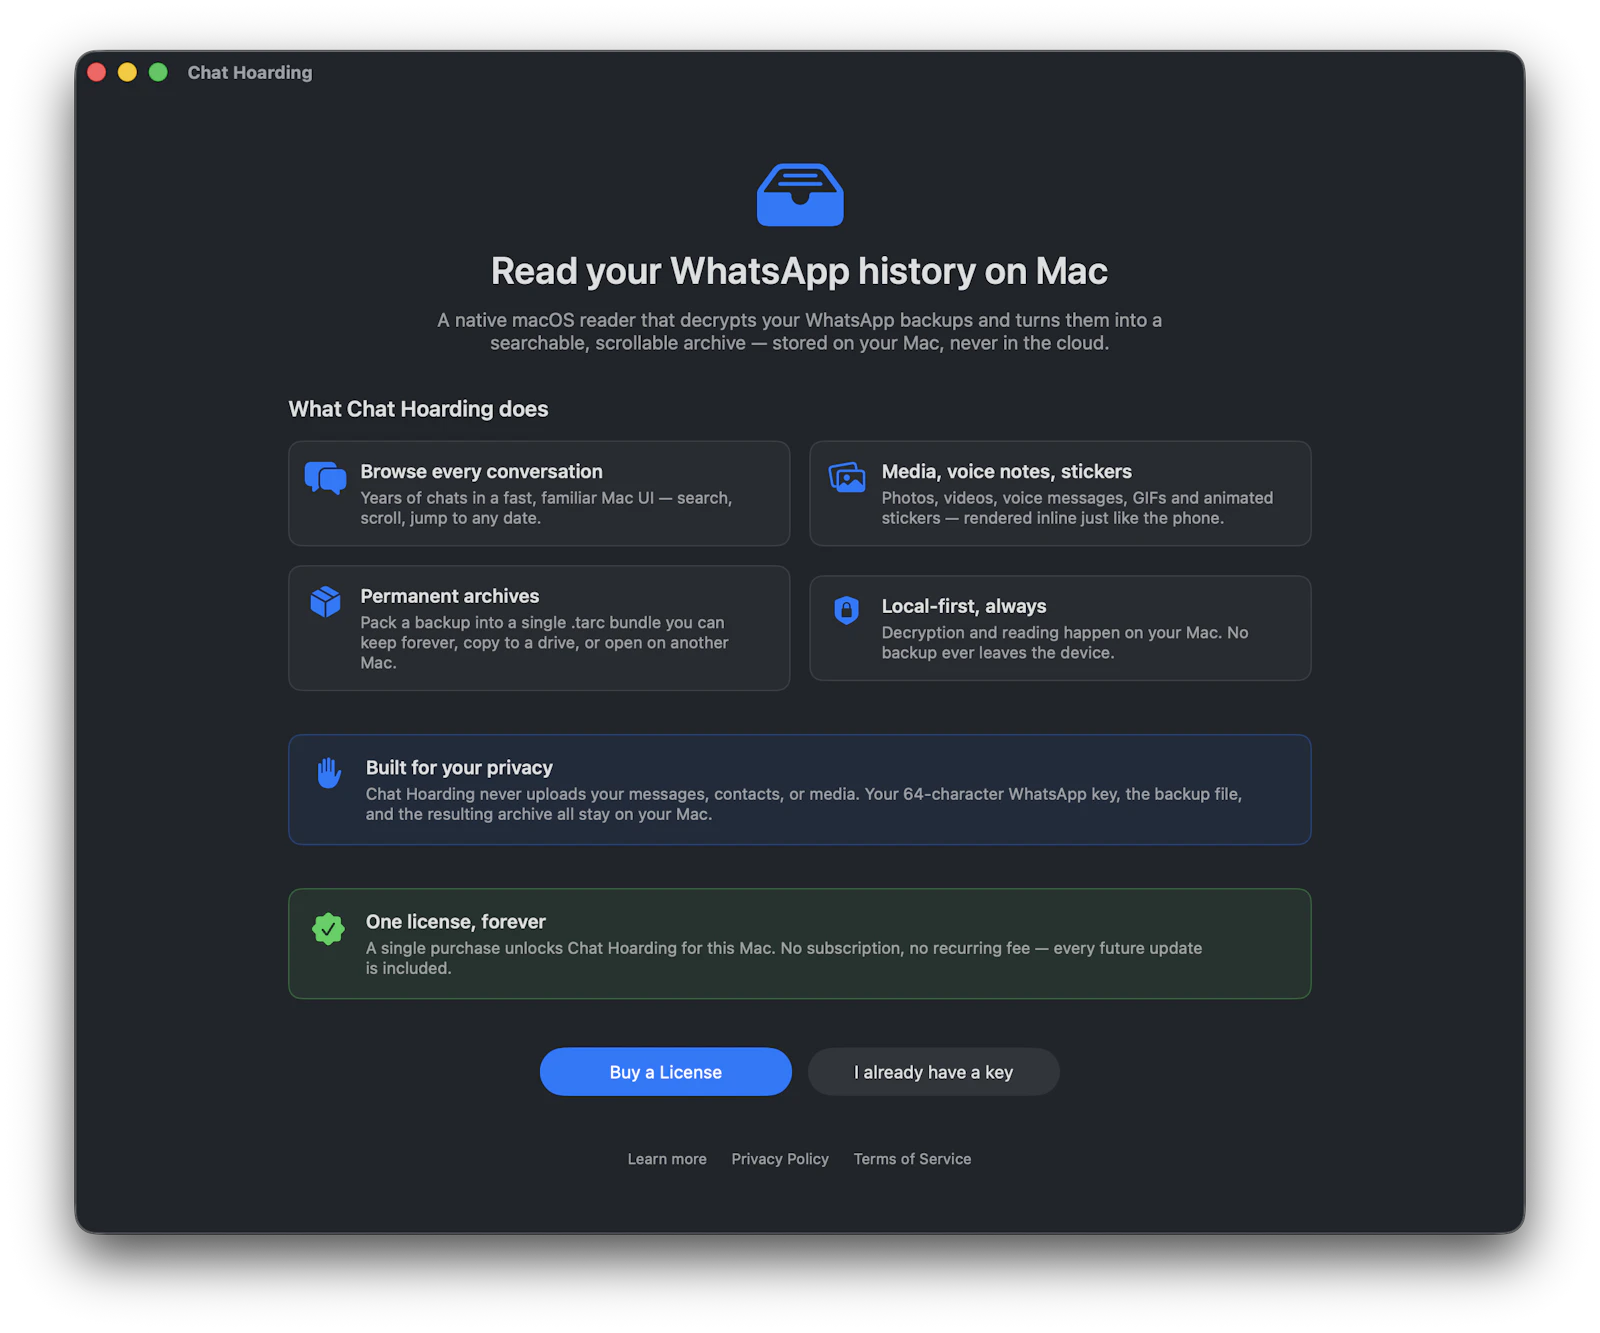1600x1333 pixels.
Task: Click the description starting Decryption and reading happen
Action: pos(1065,643)
